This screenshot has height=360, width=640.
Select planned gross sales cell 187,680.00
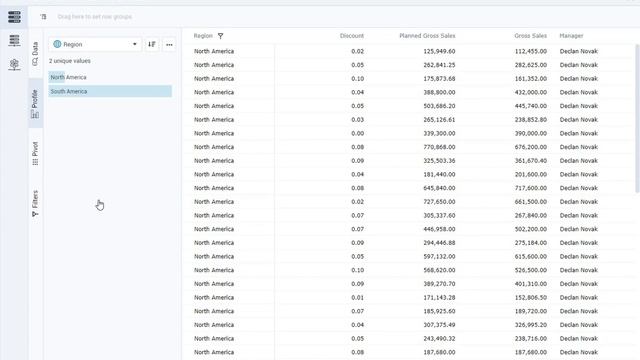coord(439,352)
